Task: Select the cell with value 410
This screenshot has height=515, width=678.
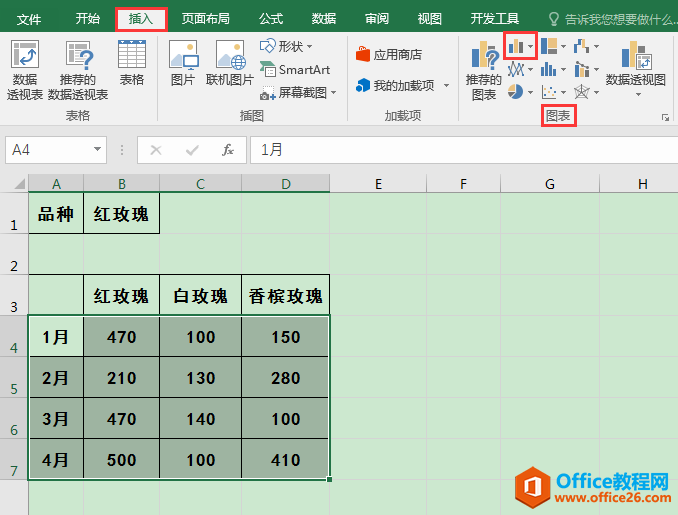Action: click(x=286, y=459)
